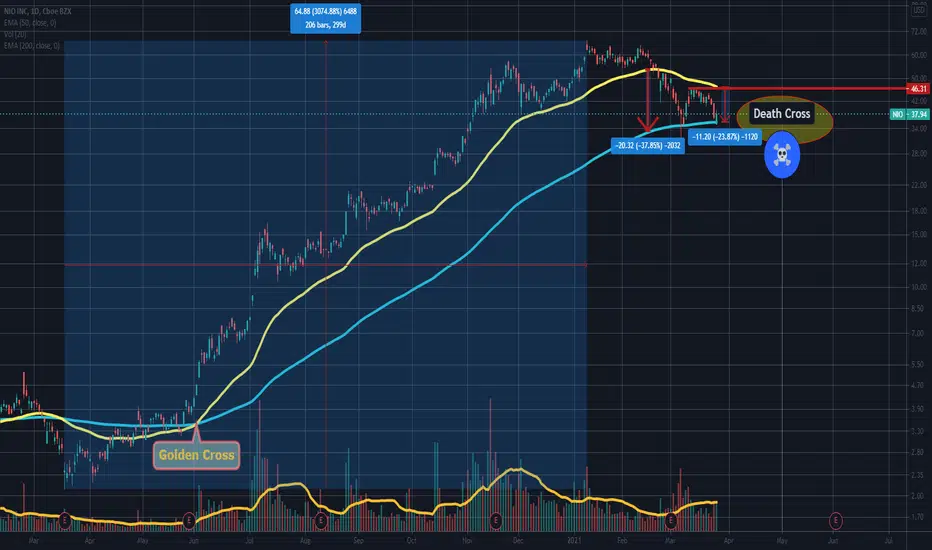This screenshot has height=550, width=932.
Task: Click the 60.00 price axis label
Action: [919, 55]
